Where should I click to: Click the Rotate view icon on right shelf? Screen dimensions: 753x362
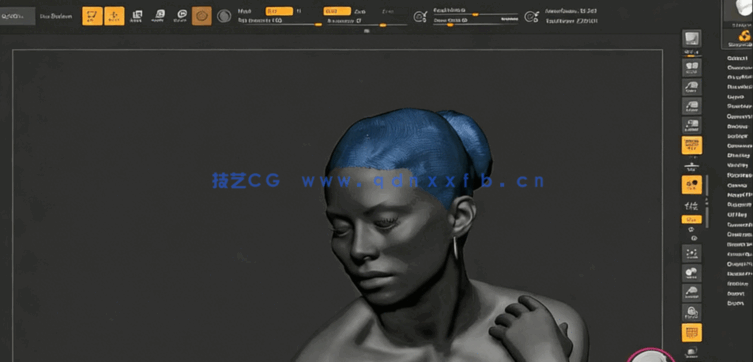pyautogui.click(x=692, y=313)
